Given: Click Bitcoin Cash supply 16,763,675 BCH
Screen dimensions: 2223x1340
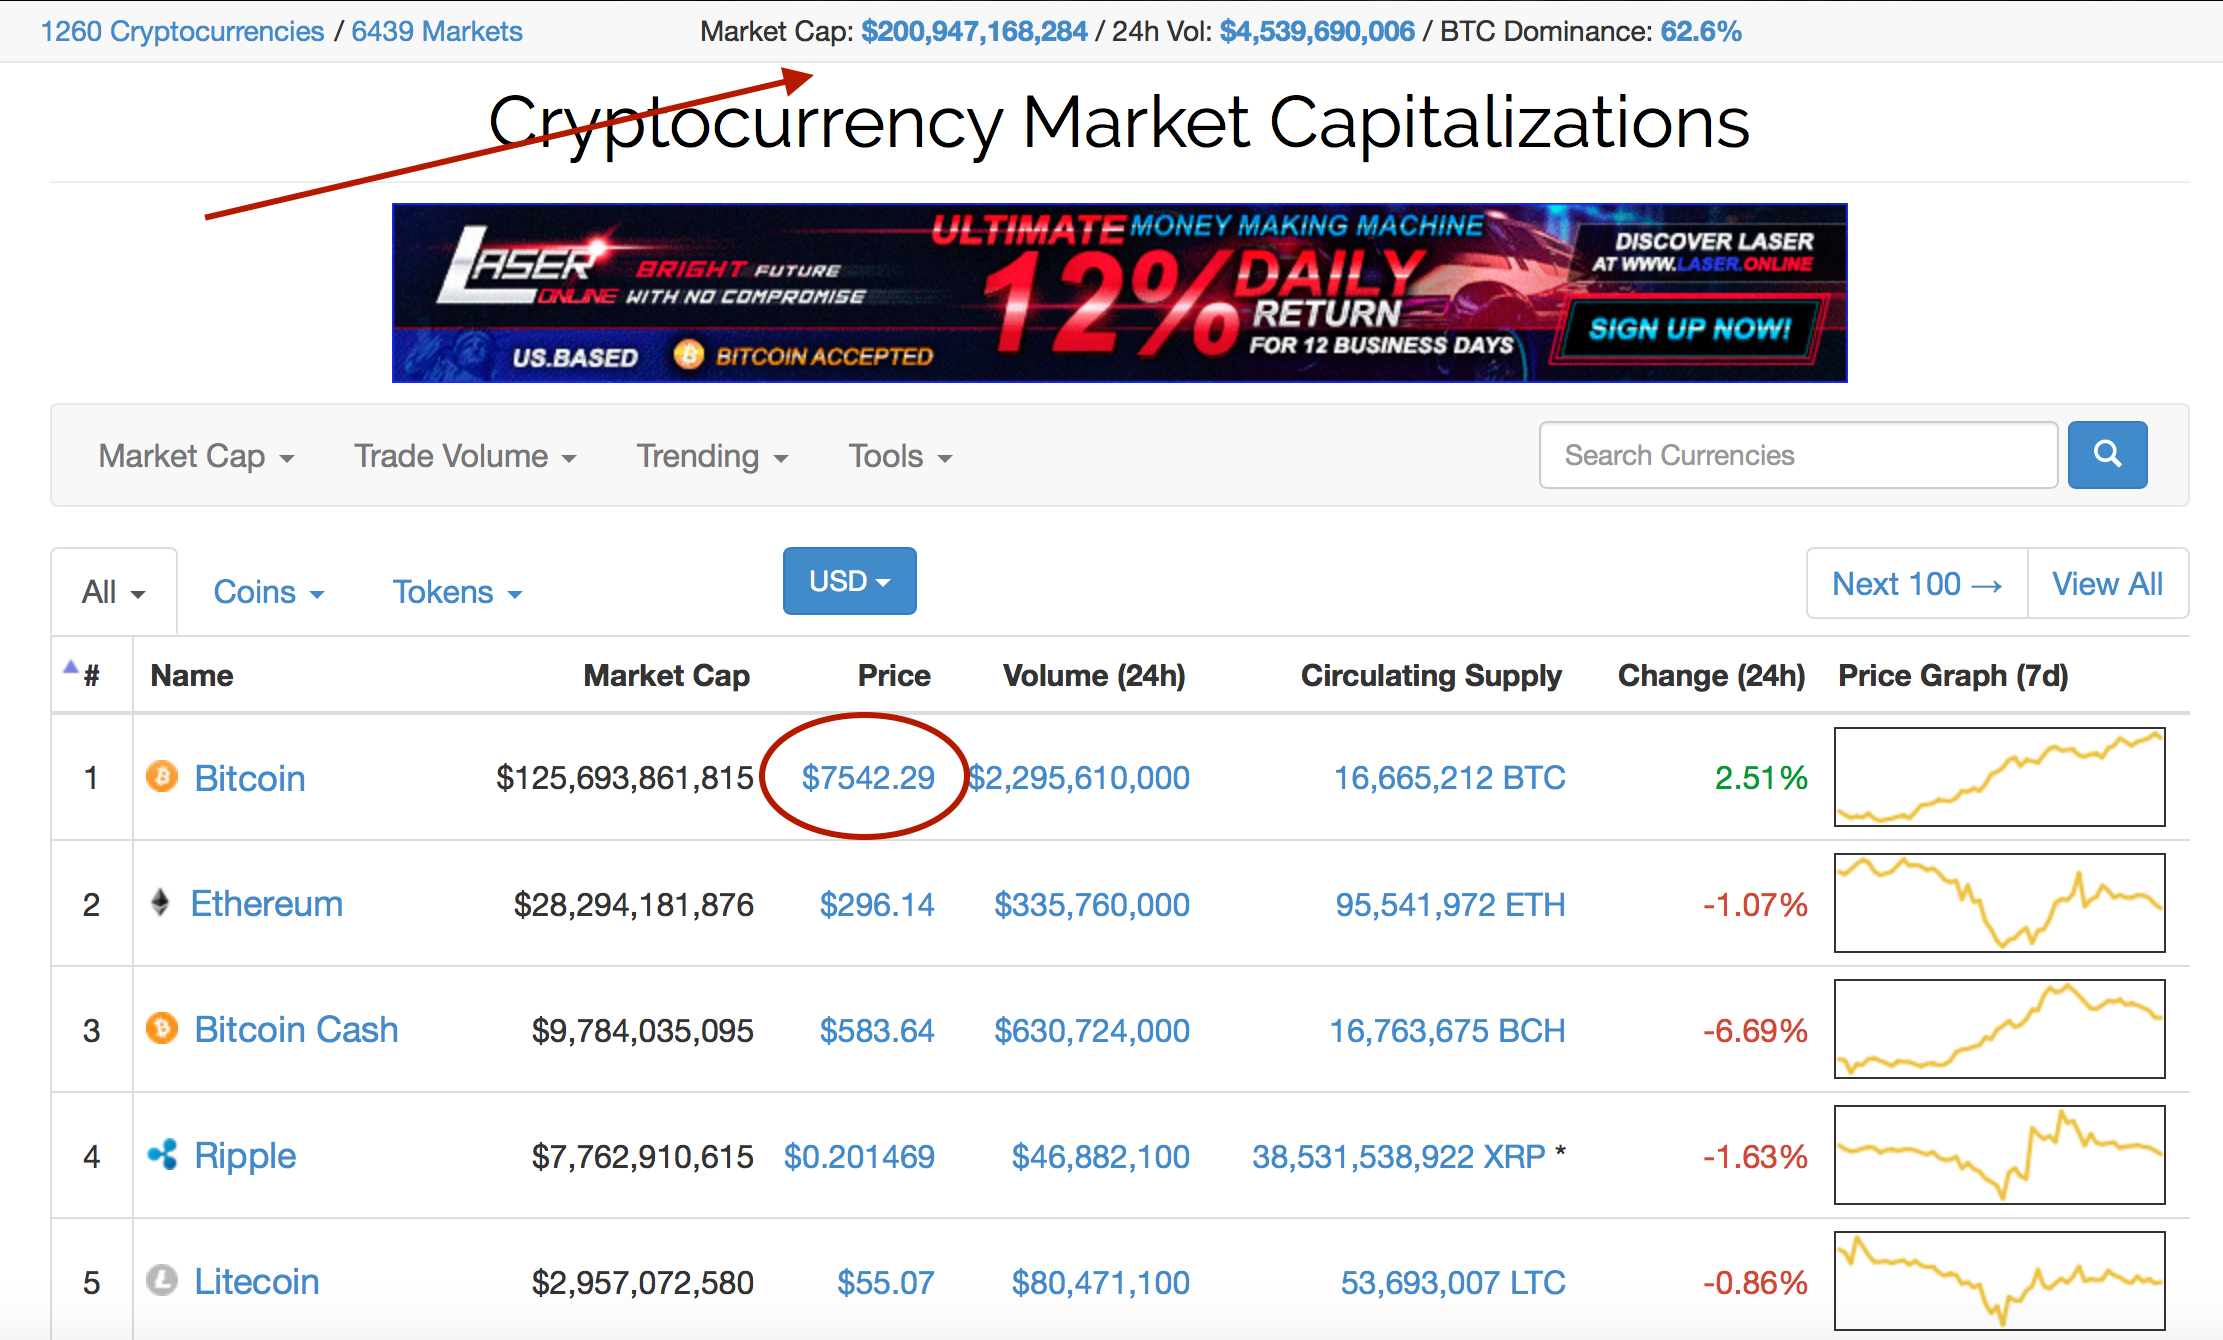Looking at the screenshot, I should point(1447,1031).
